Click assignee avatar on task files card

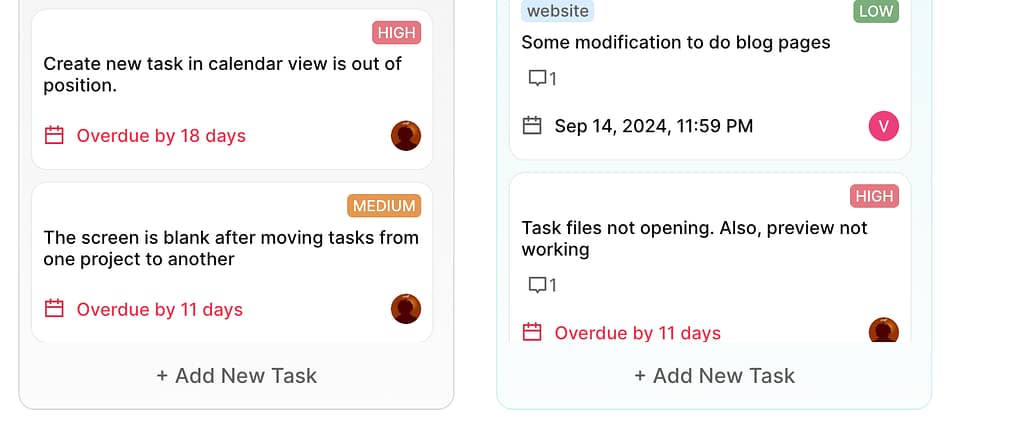pos(884,331)
